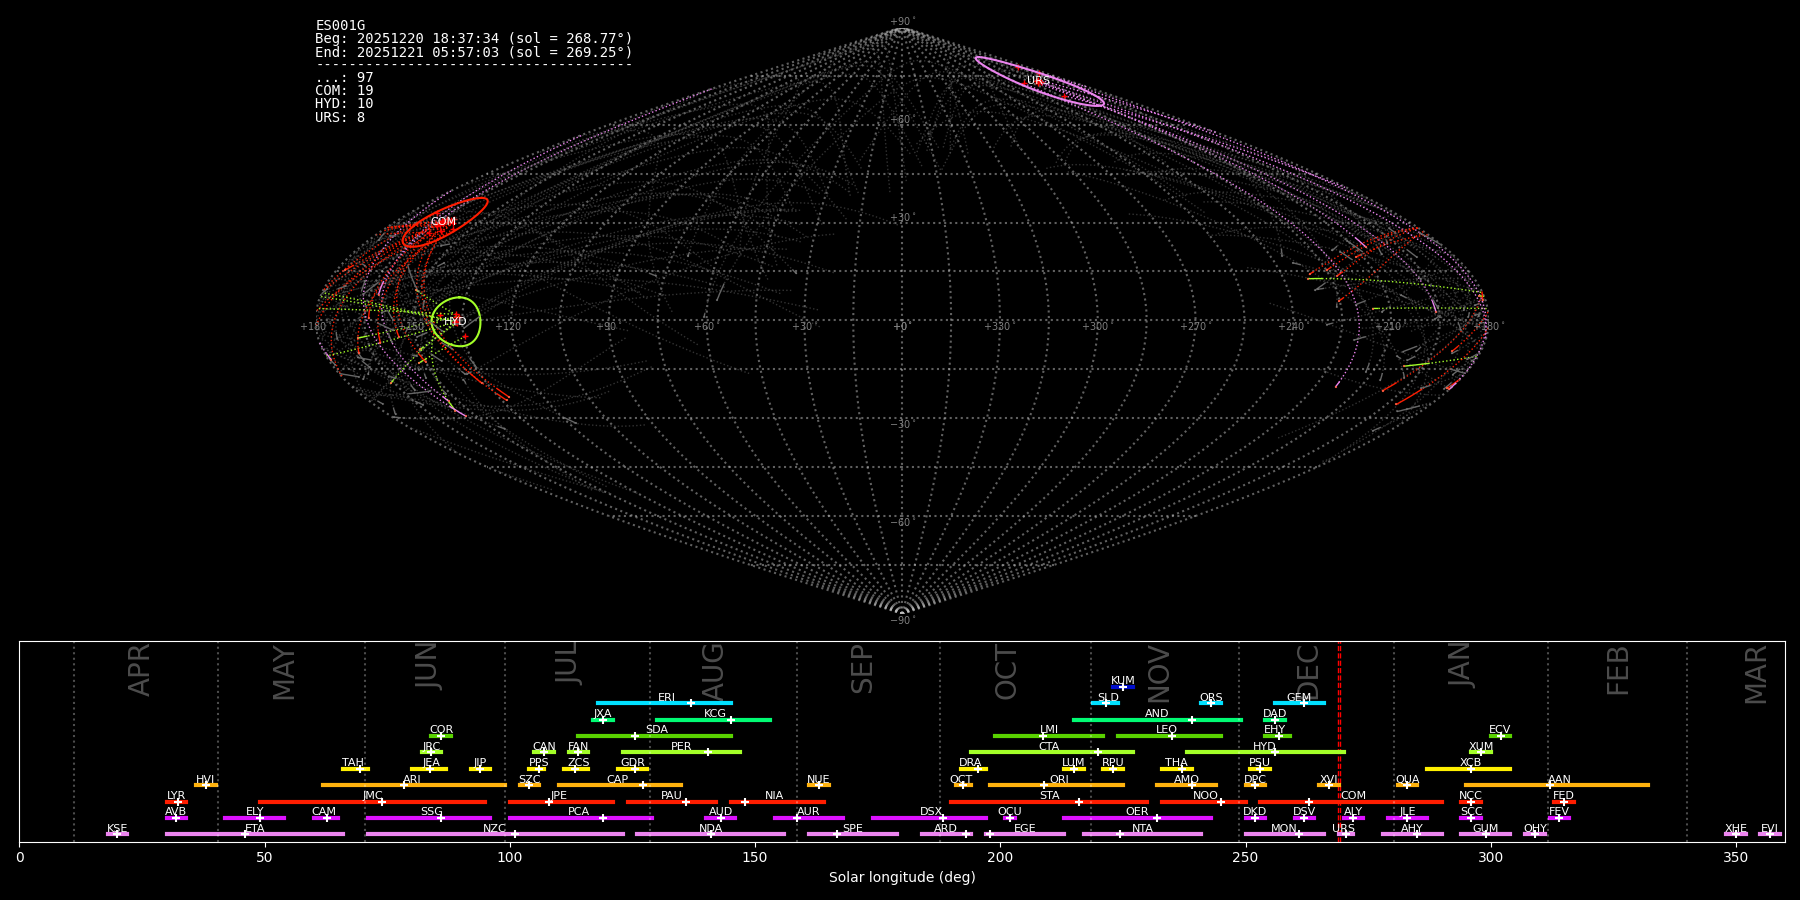Screen dimensions: 1800x900
Task: Click the HYD radiant circle on sky map
Action: 456,322
